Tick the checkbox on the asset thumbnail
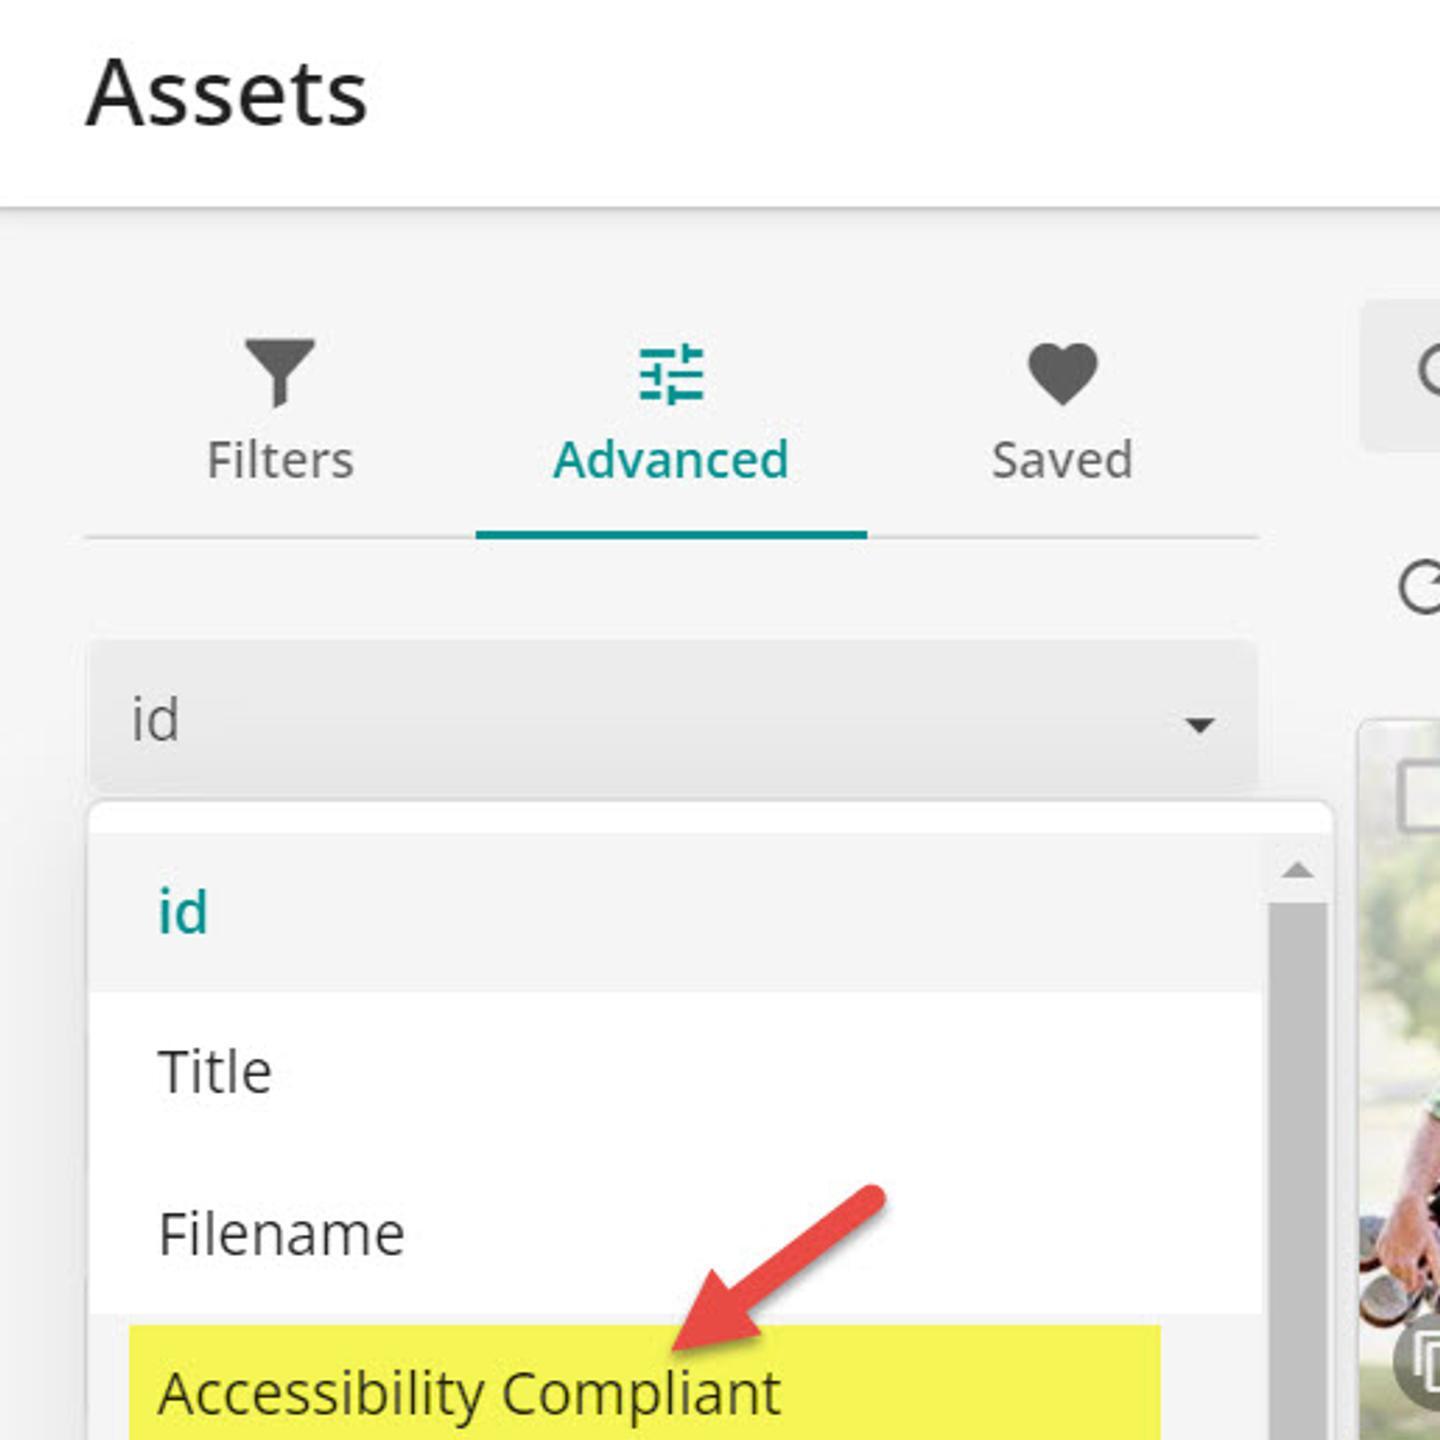Viewport: 1440px width, 1440px height. tap(1420, 796)
